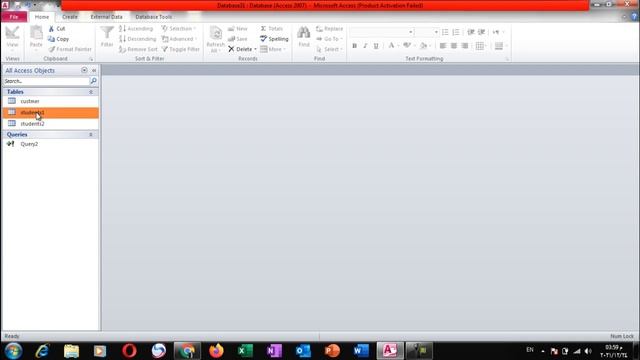Open the Selection filter dropdown
Image resolution: width=640 pixels, height=360 pixels.
coord(179,29)
